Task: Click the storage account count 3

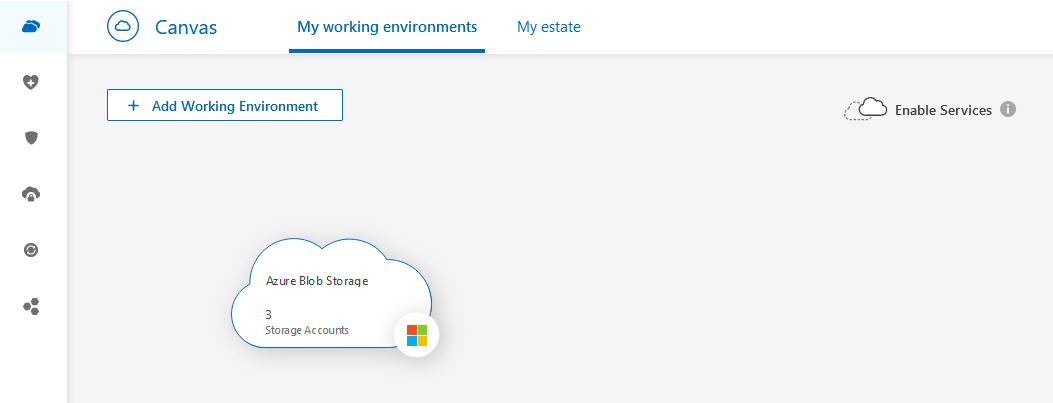Action: [268, 314]
